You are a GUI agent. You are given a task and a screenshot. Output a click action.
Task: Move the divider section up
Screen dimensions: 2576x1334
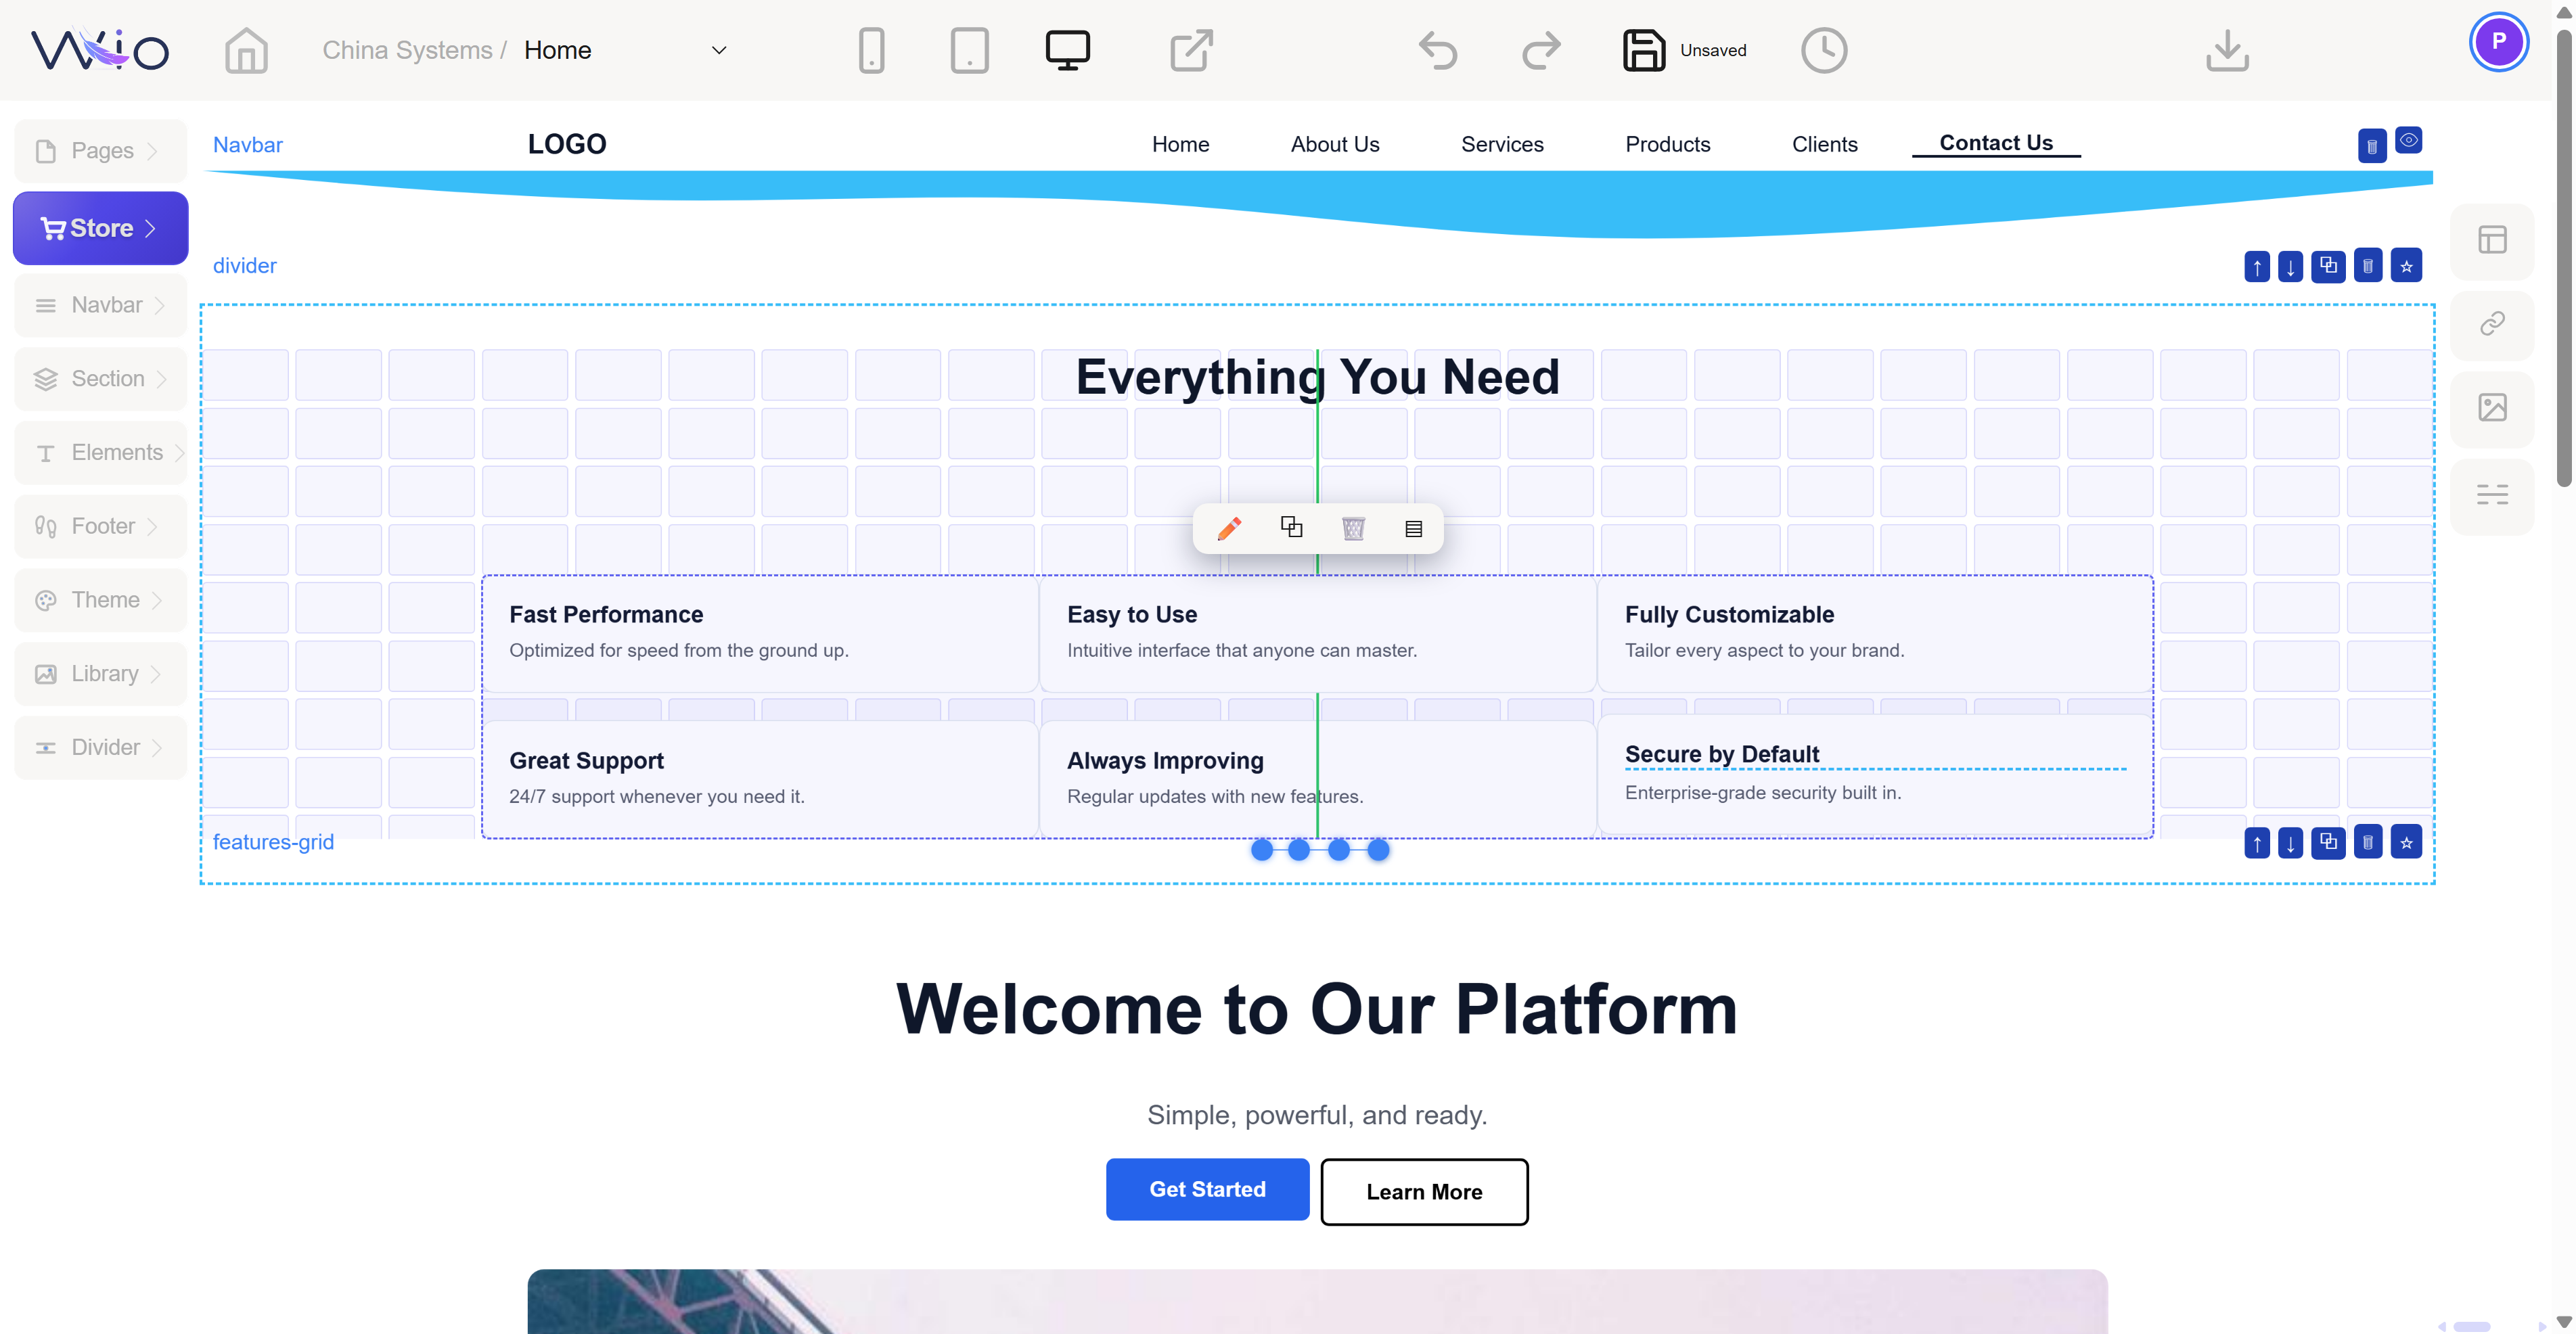coord(2257,266)
